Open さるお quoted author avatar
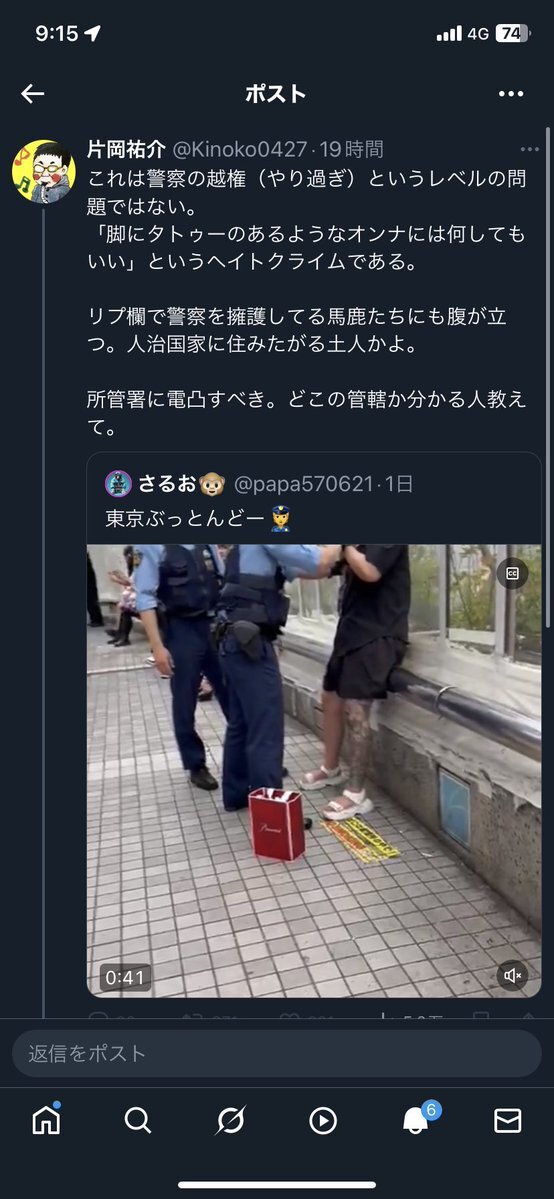The width and height of the screenshot is (554, 1199). tap(119, 484)
